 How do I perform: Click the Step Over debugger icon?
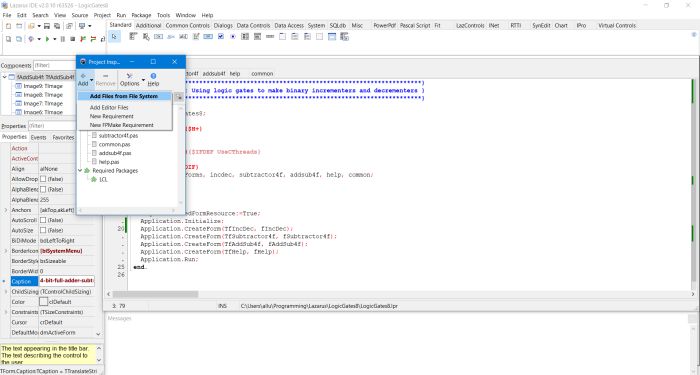(93, 39)
